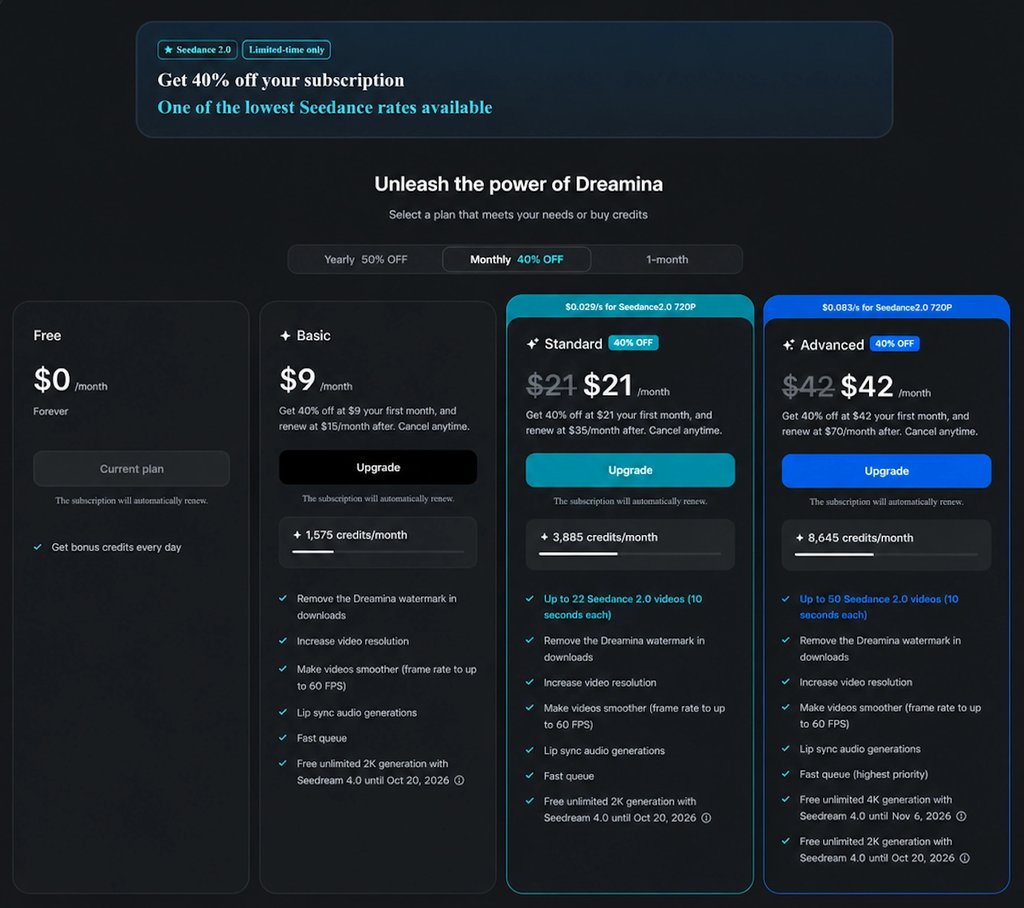1024x908 pixels.
Task: Click the Standard plan credits progress bar
Action: pos(630,554)
